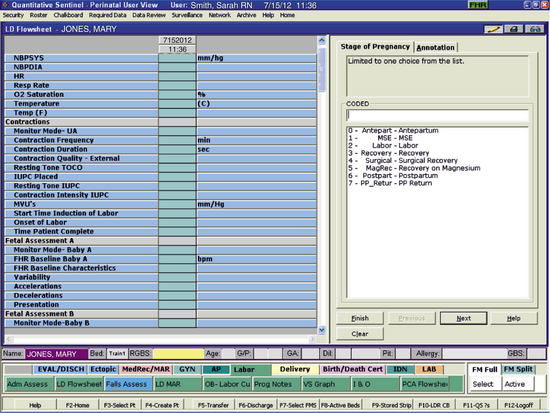Click the FHR Baseline Baby A value cell

point(177,259)
